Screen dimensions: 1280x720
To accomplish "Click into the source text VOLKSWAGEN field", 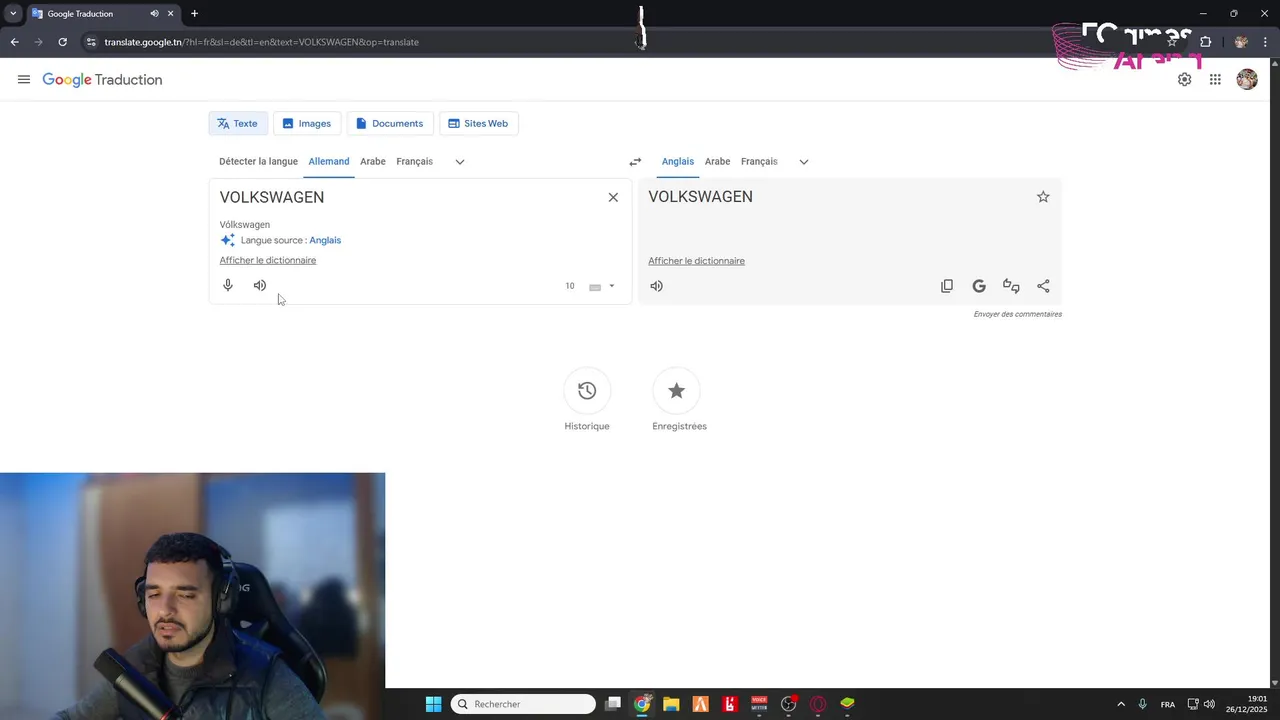I will click(405, 198).
